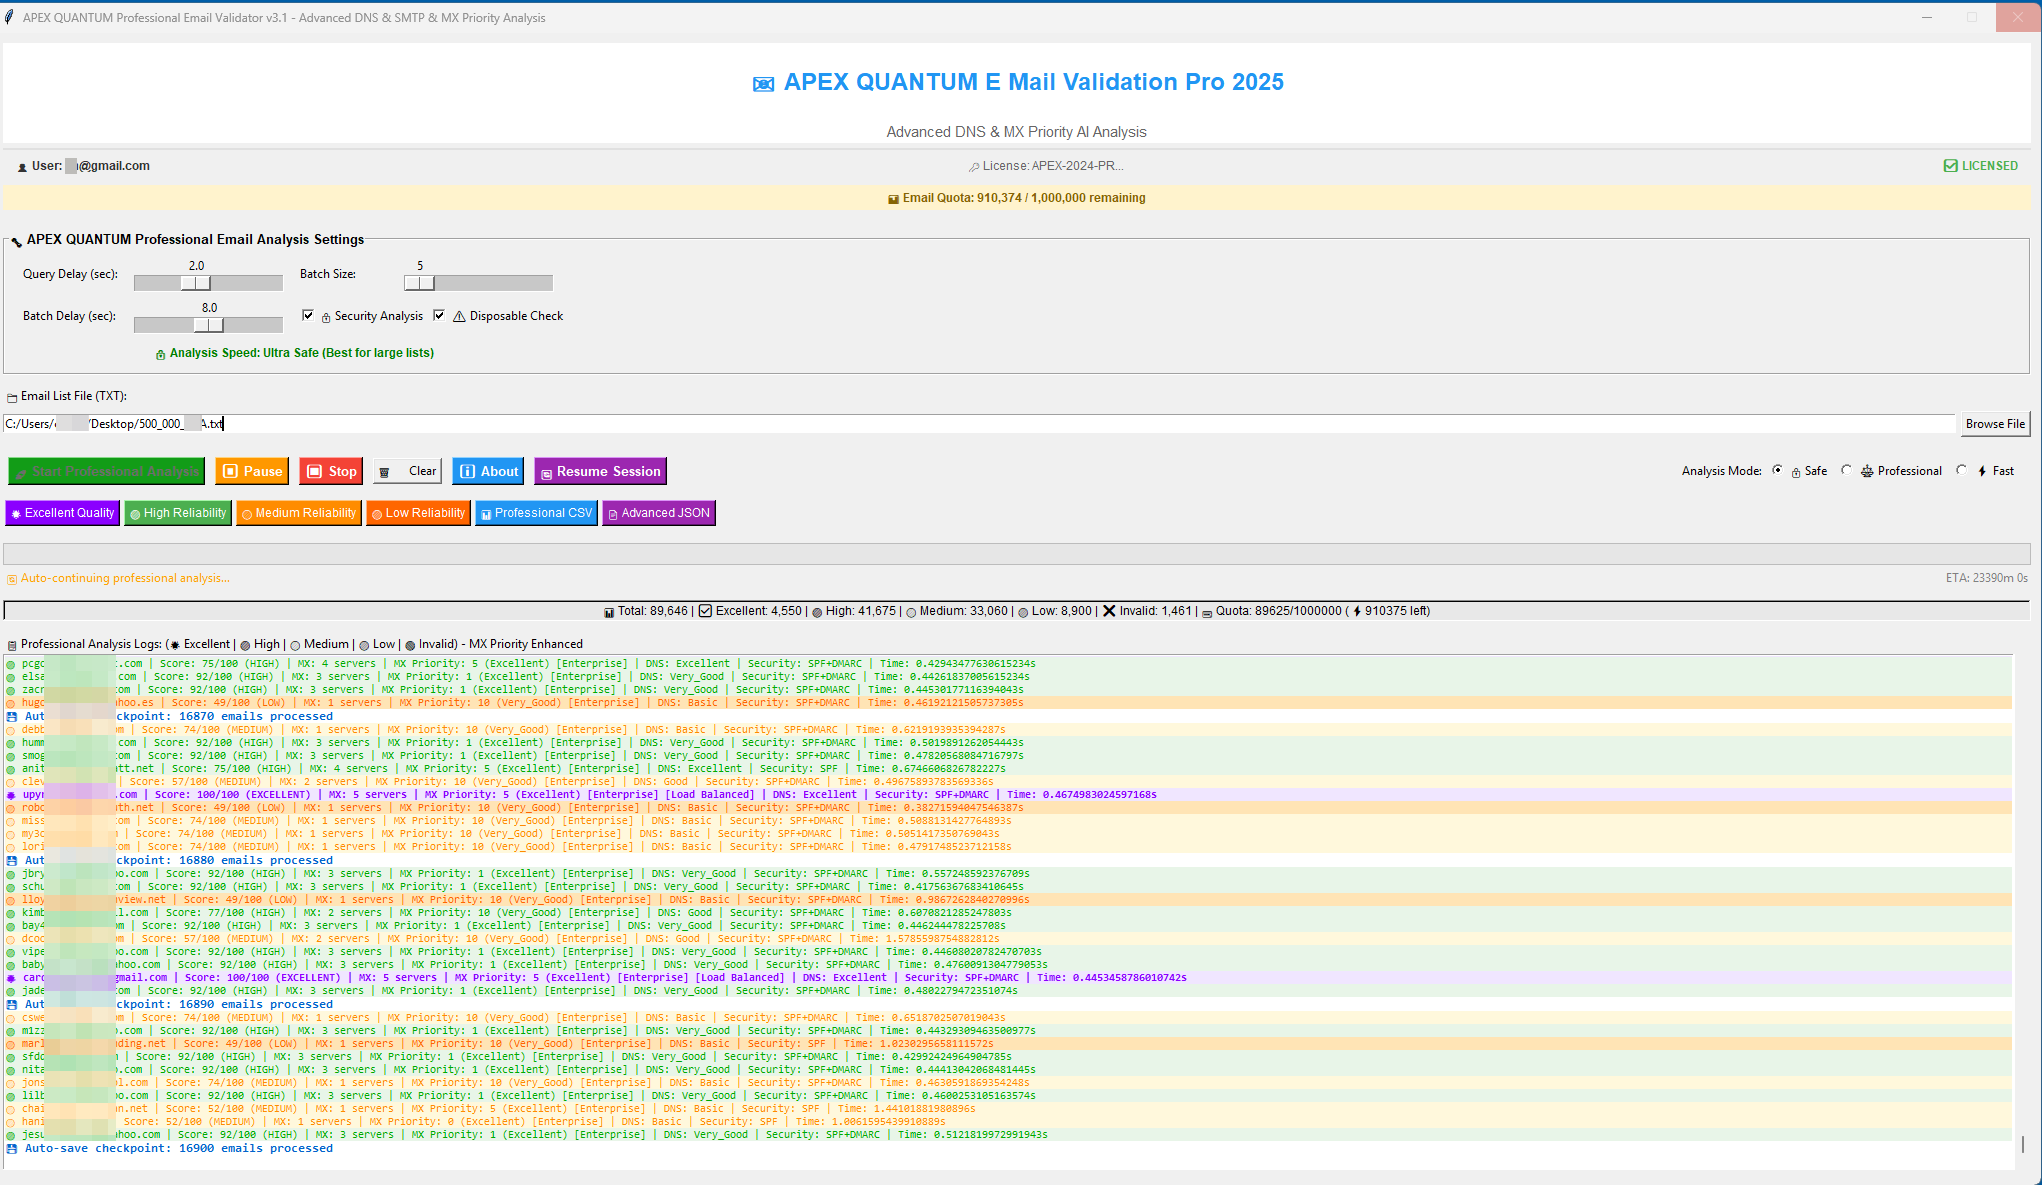Viewport: 2042px width, 1185px height.
Task: Open the About dialog
Action: click(489, 471)
